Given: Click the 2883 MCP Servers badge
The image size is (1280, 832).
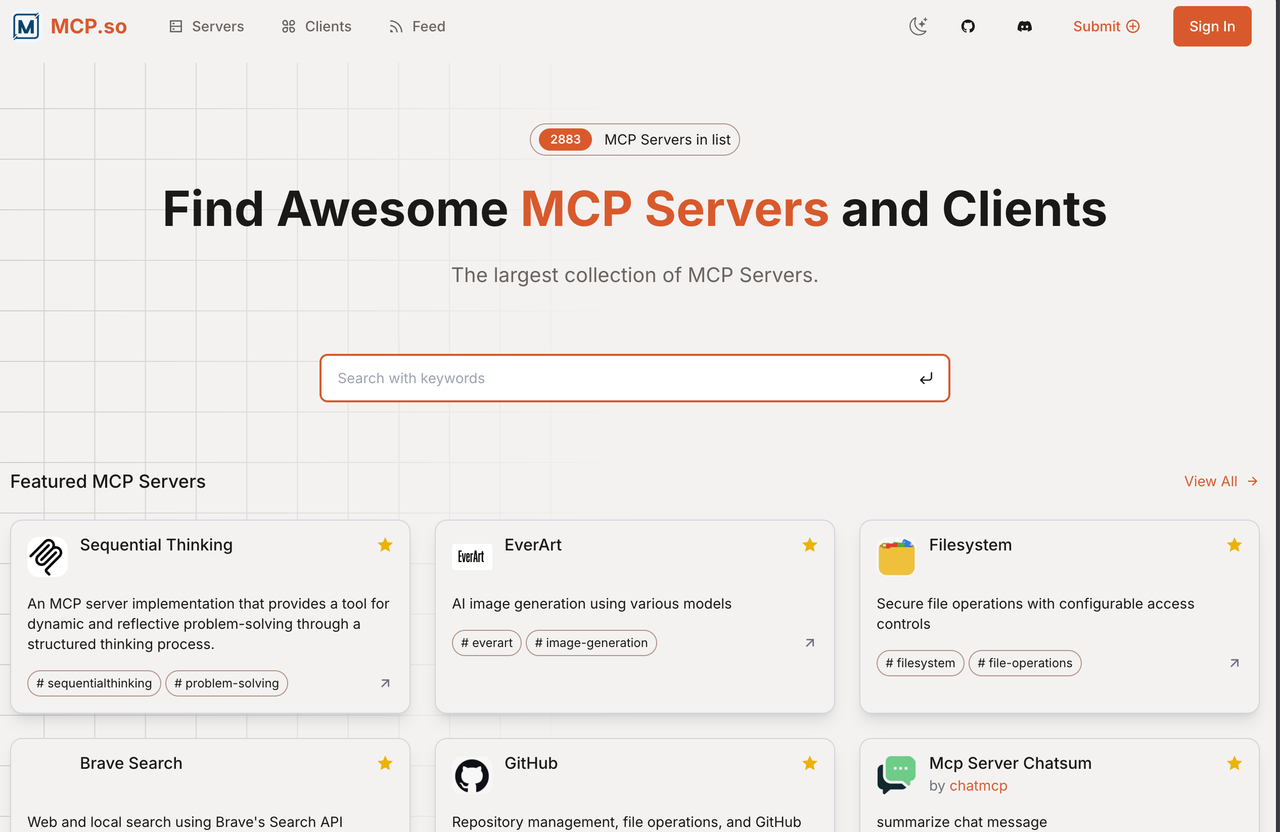Looking at the screenshot, I should (x=635, y=140).
